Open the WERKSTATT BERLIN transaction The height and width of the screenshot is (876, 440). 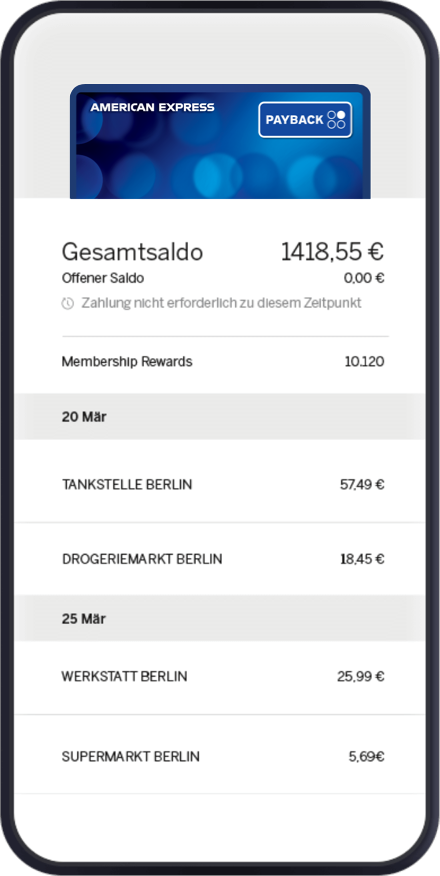(220, 677)
